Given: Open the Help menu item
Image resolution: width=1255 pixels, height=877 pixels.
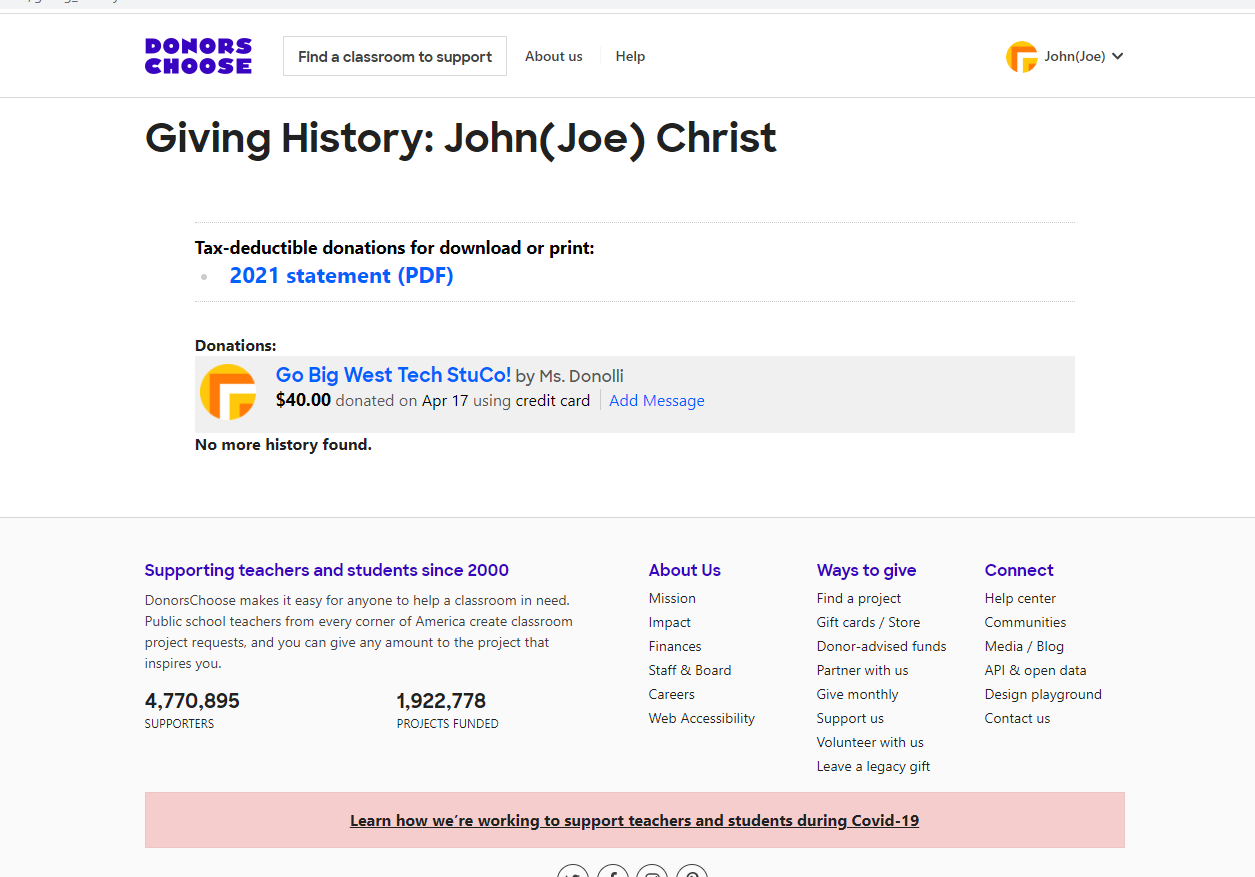Looking at the screenshot, I should click(630, 56).
